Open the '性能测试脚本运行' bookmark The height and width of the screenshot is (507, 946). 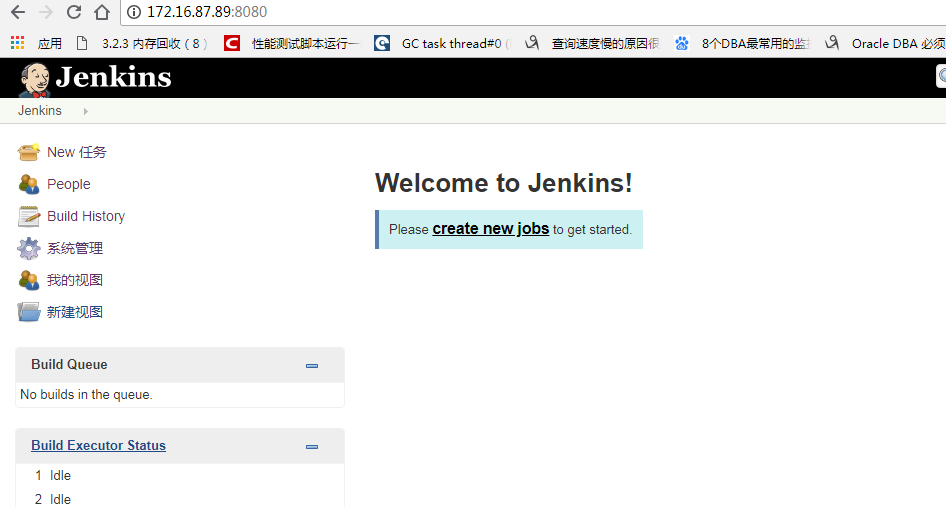coord(291,43)
